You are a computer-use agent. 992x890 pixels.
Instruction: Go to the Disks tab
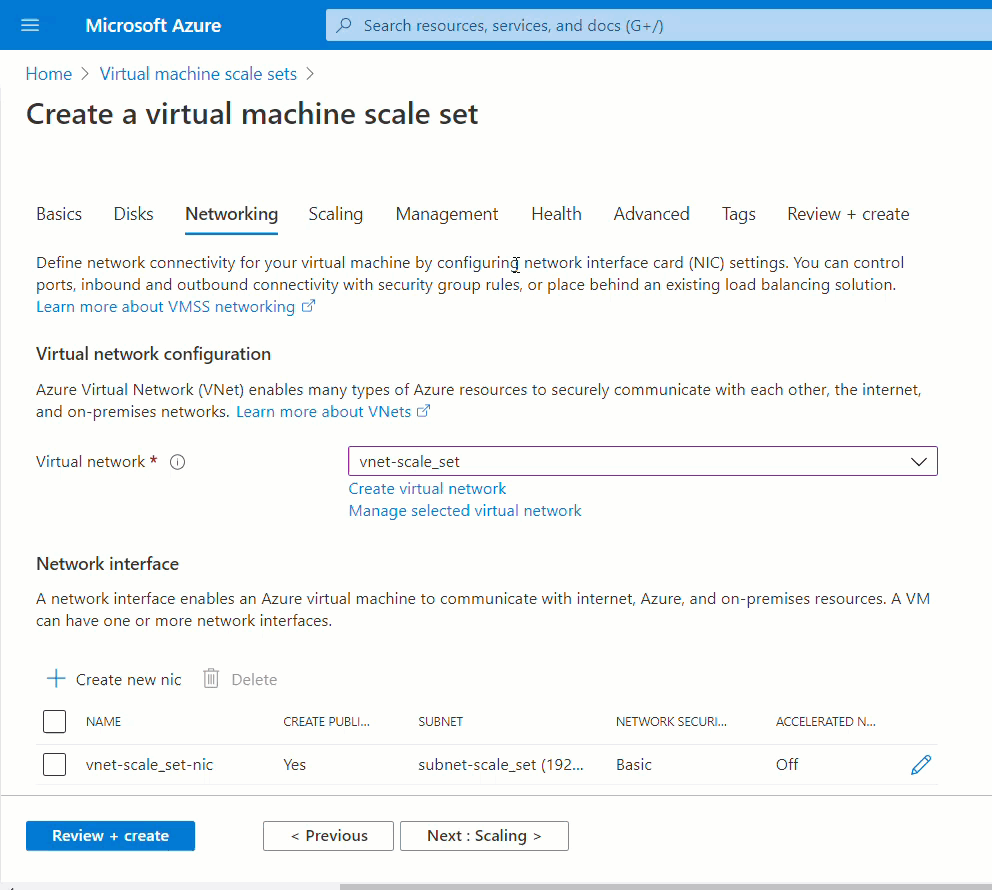click(x=133, y=214)
